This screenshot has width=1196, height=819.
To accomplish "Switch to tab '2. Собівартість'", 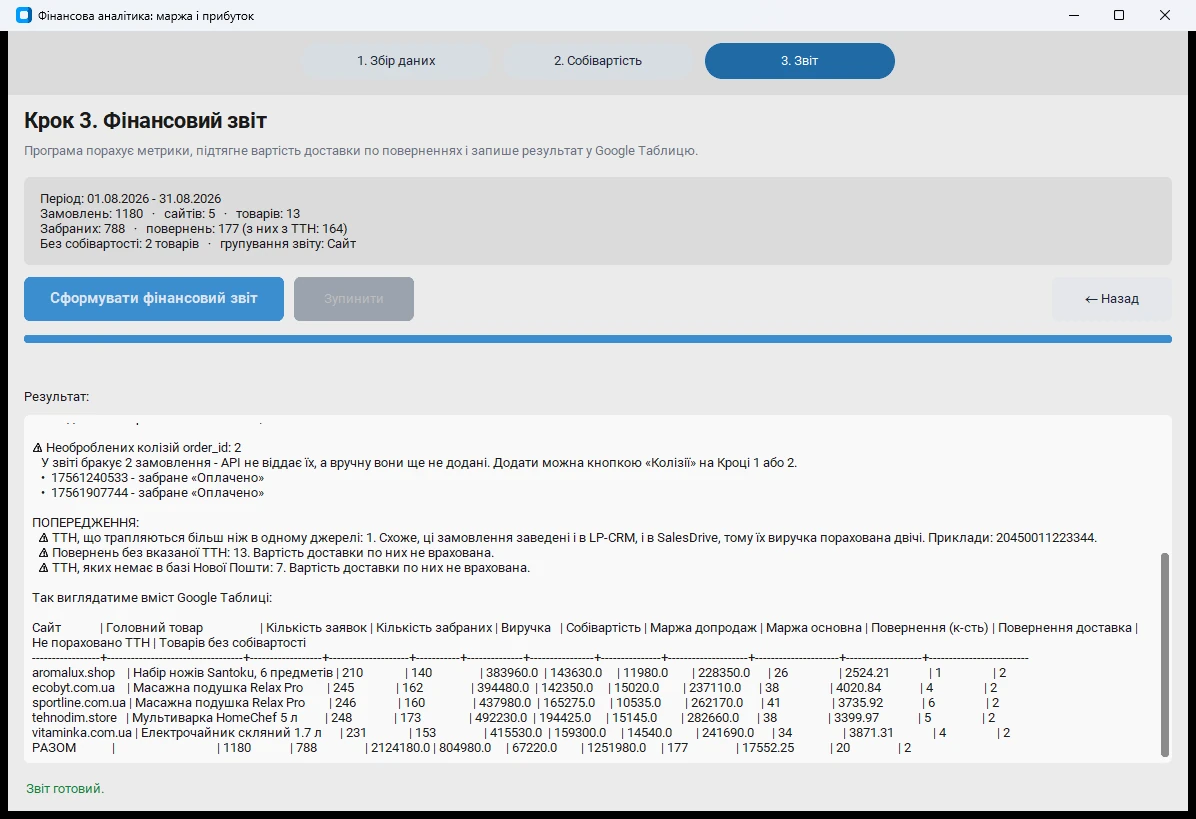I will pos(598,61).
